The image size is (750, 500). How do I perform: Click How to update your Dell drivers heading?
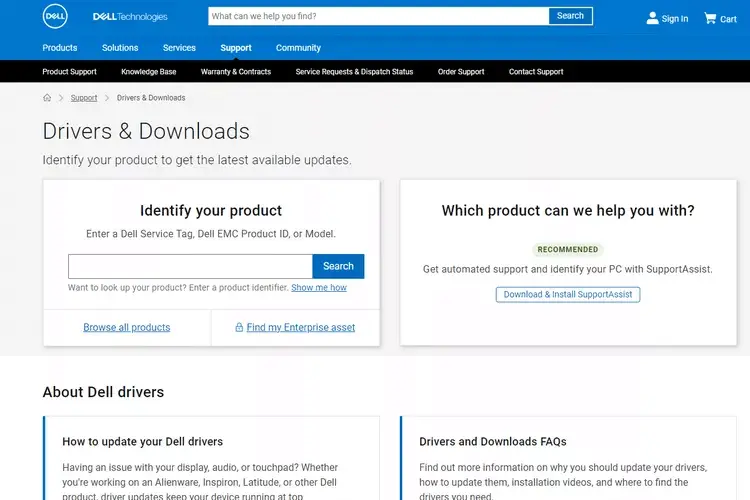pyautogui.click(x=143, y=442)
